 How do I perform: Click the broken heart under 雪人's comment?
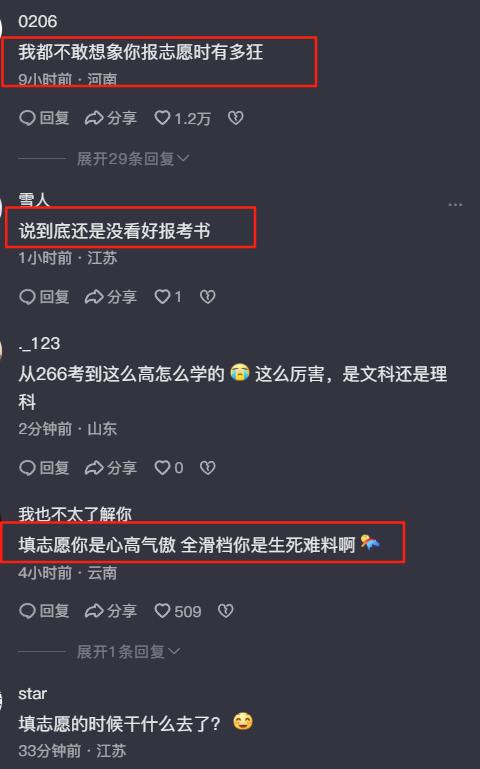tap(208, 297)
